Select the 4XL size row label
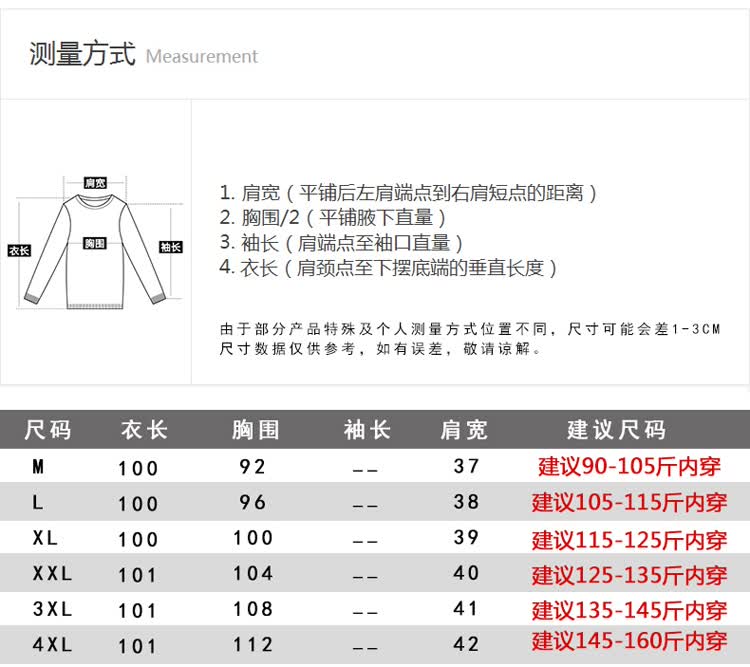 pos(52,645)
